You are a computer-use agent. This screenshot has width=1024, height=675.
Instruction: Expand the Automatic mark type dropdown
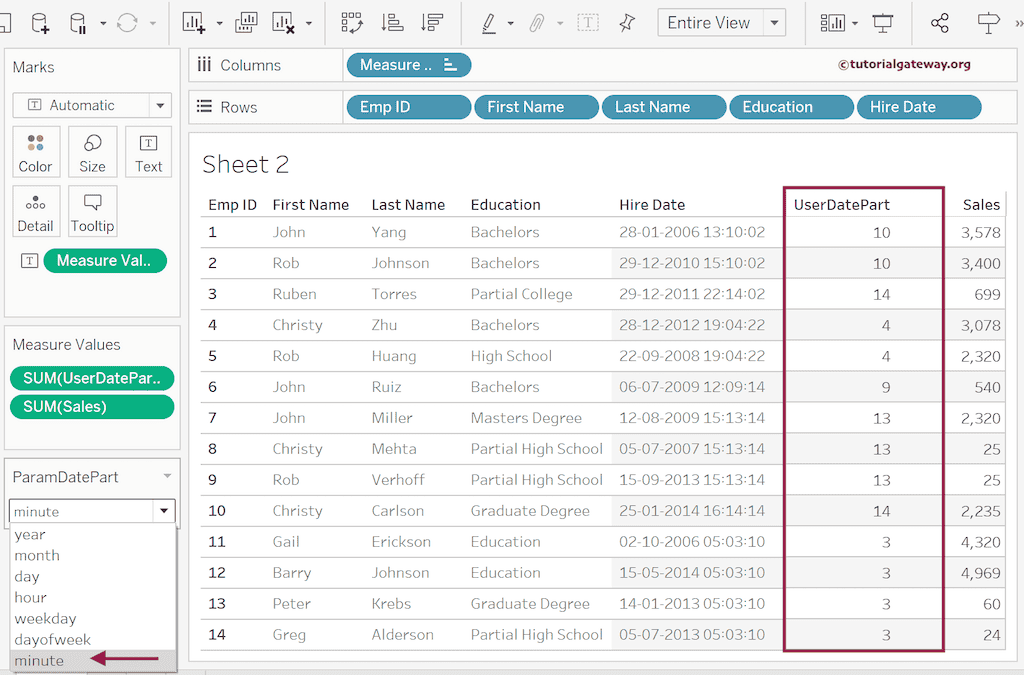point(160,105)
